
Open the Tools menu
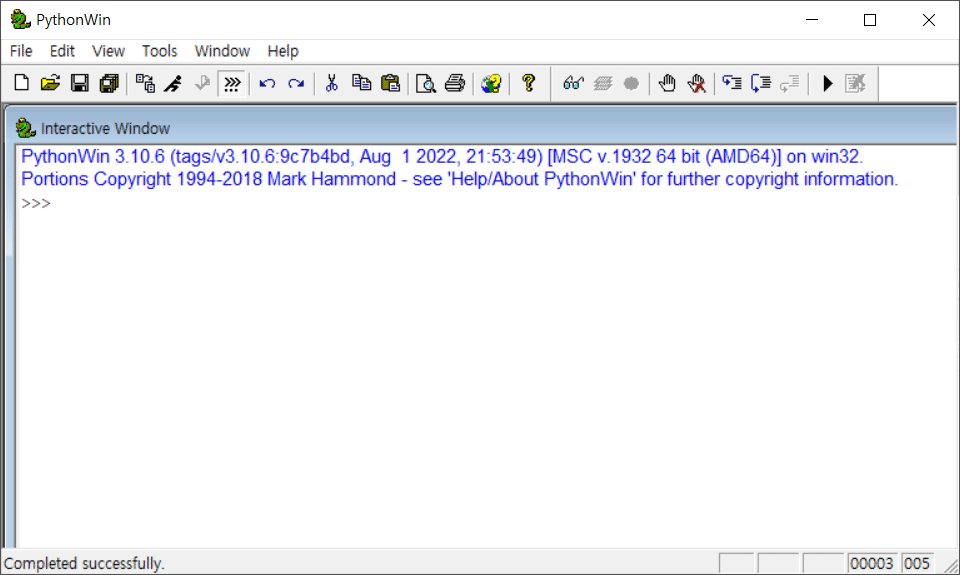(x=159, y=51)
